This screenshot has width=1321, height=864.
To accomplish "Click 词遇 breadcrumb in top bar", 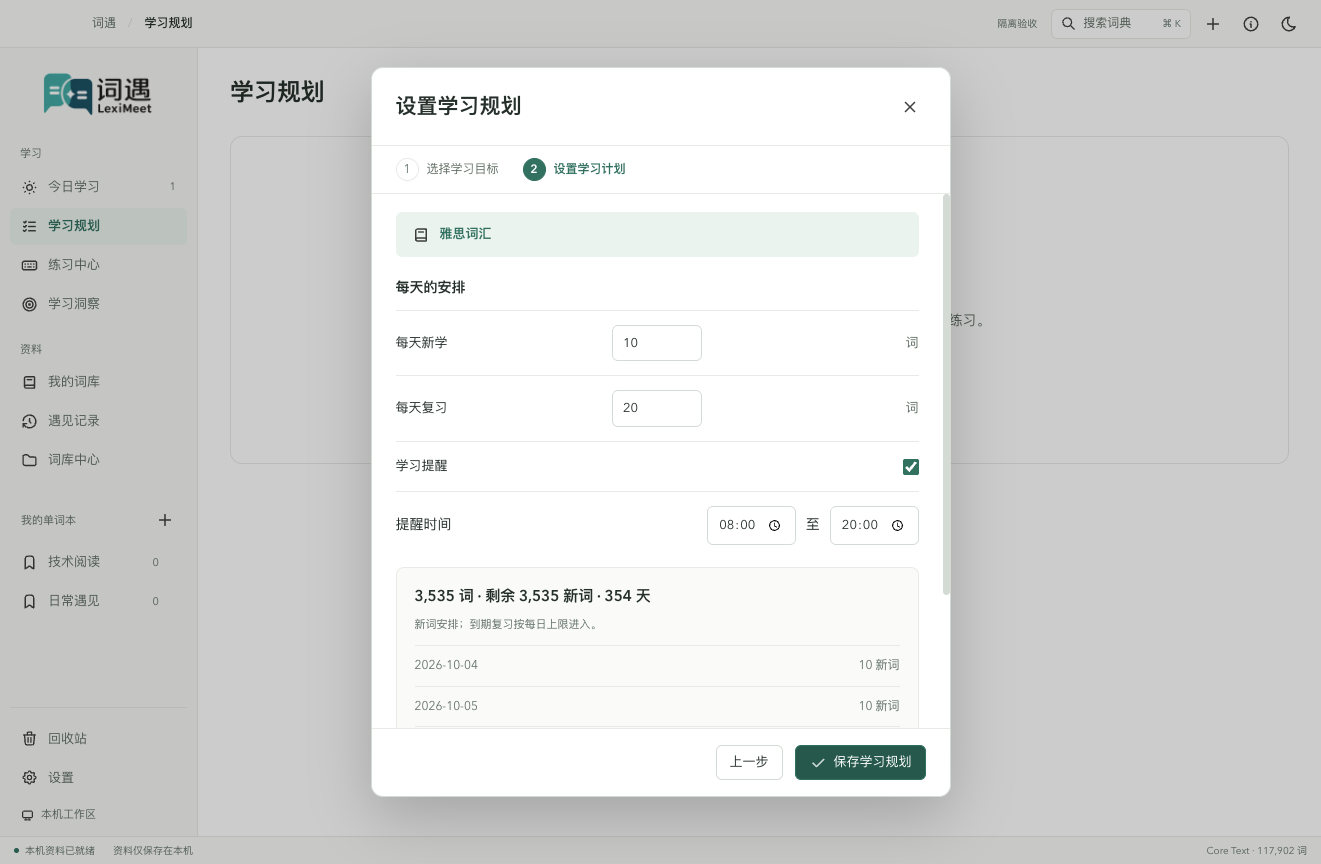I will coord(104,23).
